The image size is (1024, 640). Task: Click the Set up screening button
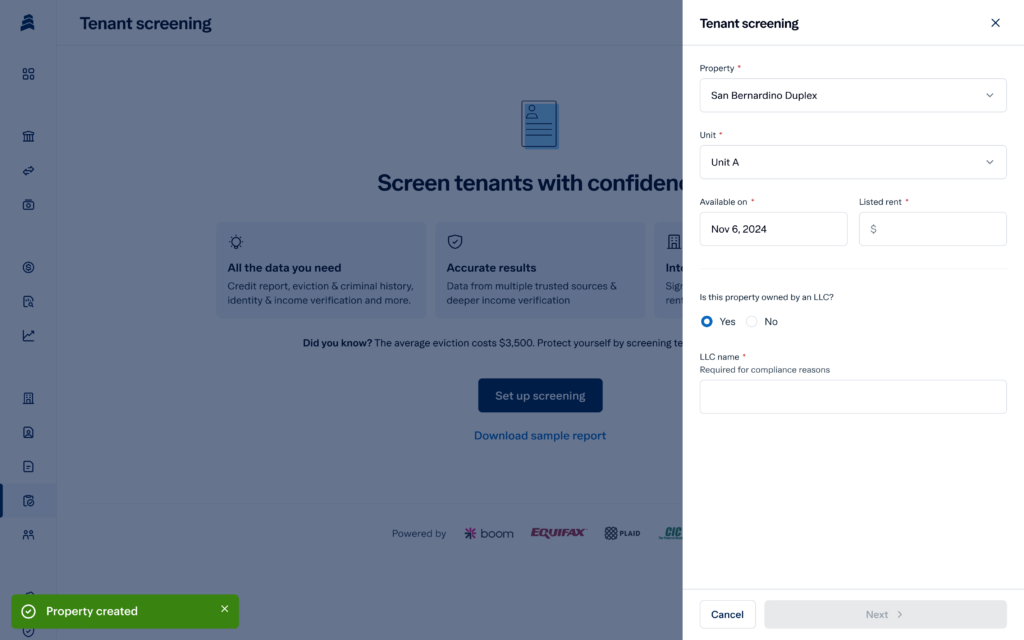pyautogui.click(x=540, y=395)
